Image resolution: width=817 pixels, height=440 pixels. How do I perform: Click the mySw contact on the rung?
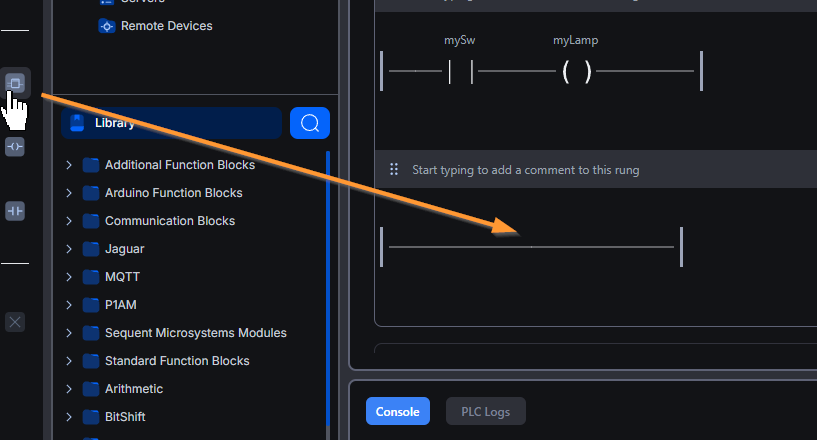click(460, 71)
